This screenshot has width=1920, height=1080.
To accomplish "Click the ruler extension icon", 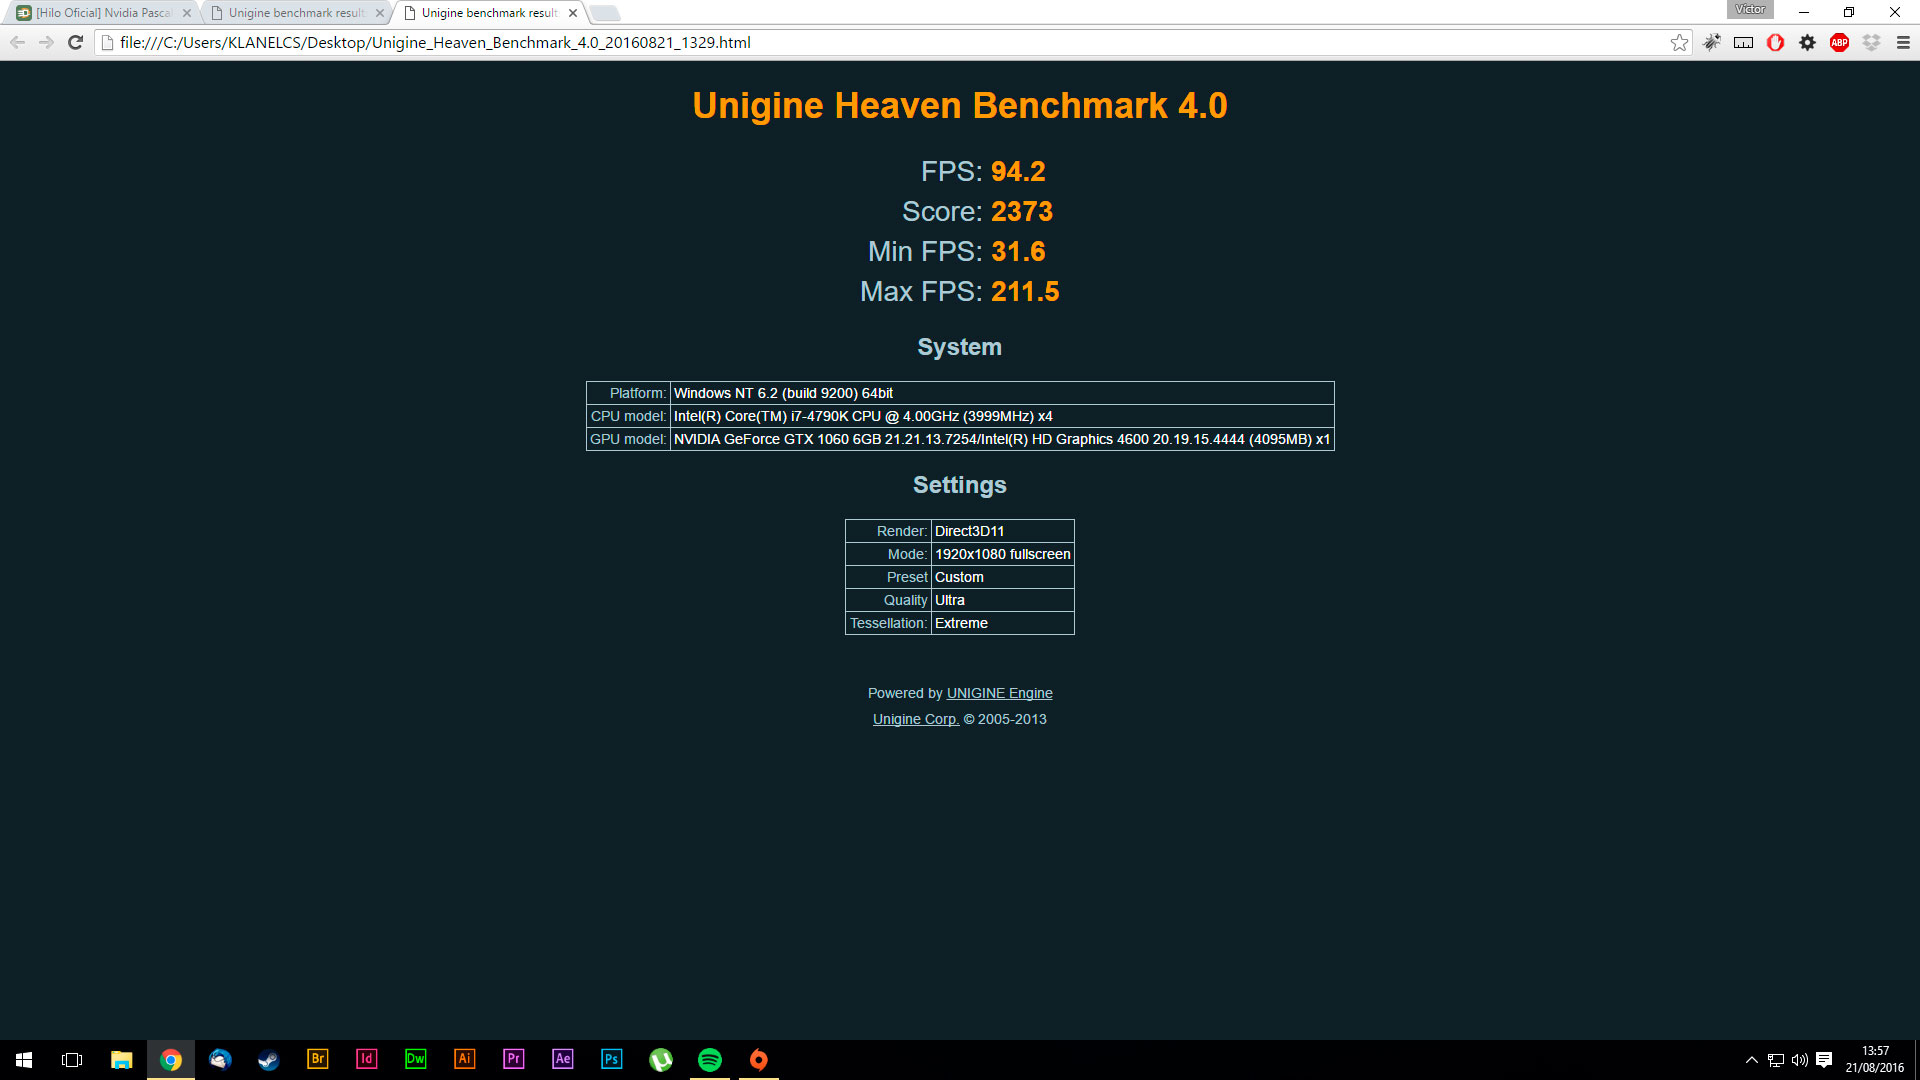I will tap(1743, 42).
